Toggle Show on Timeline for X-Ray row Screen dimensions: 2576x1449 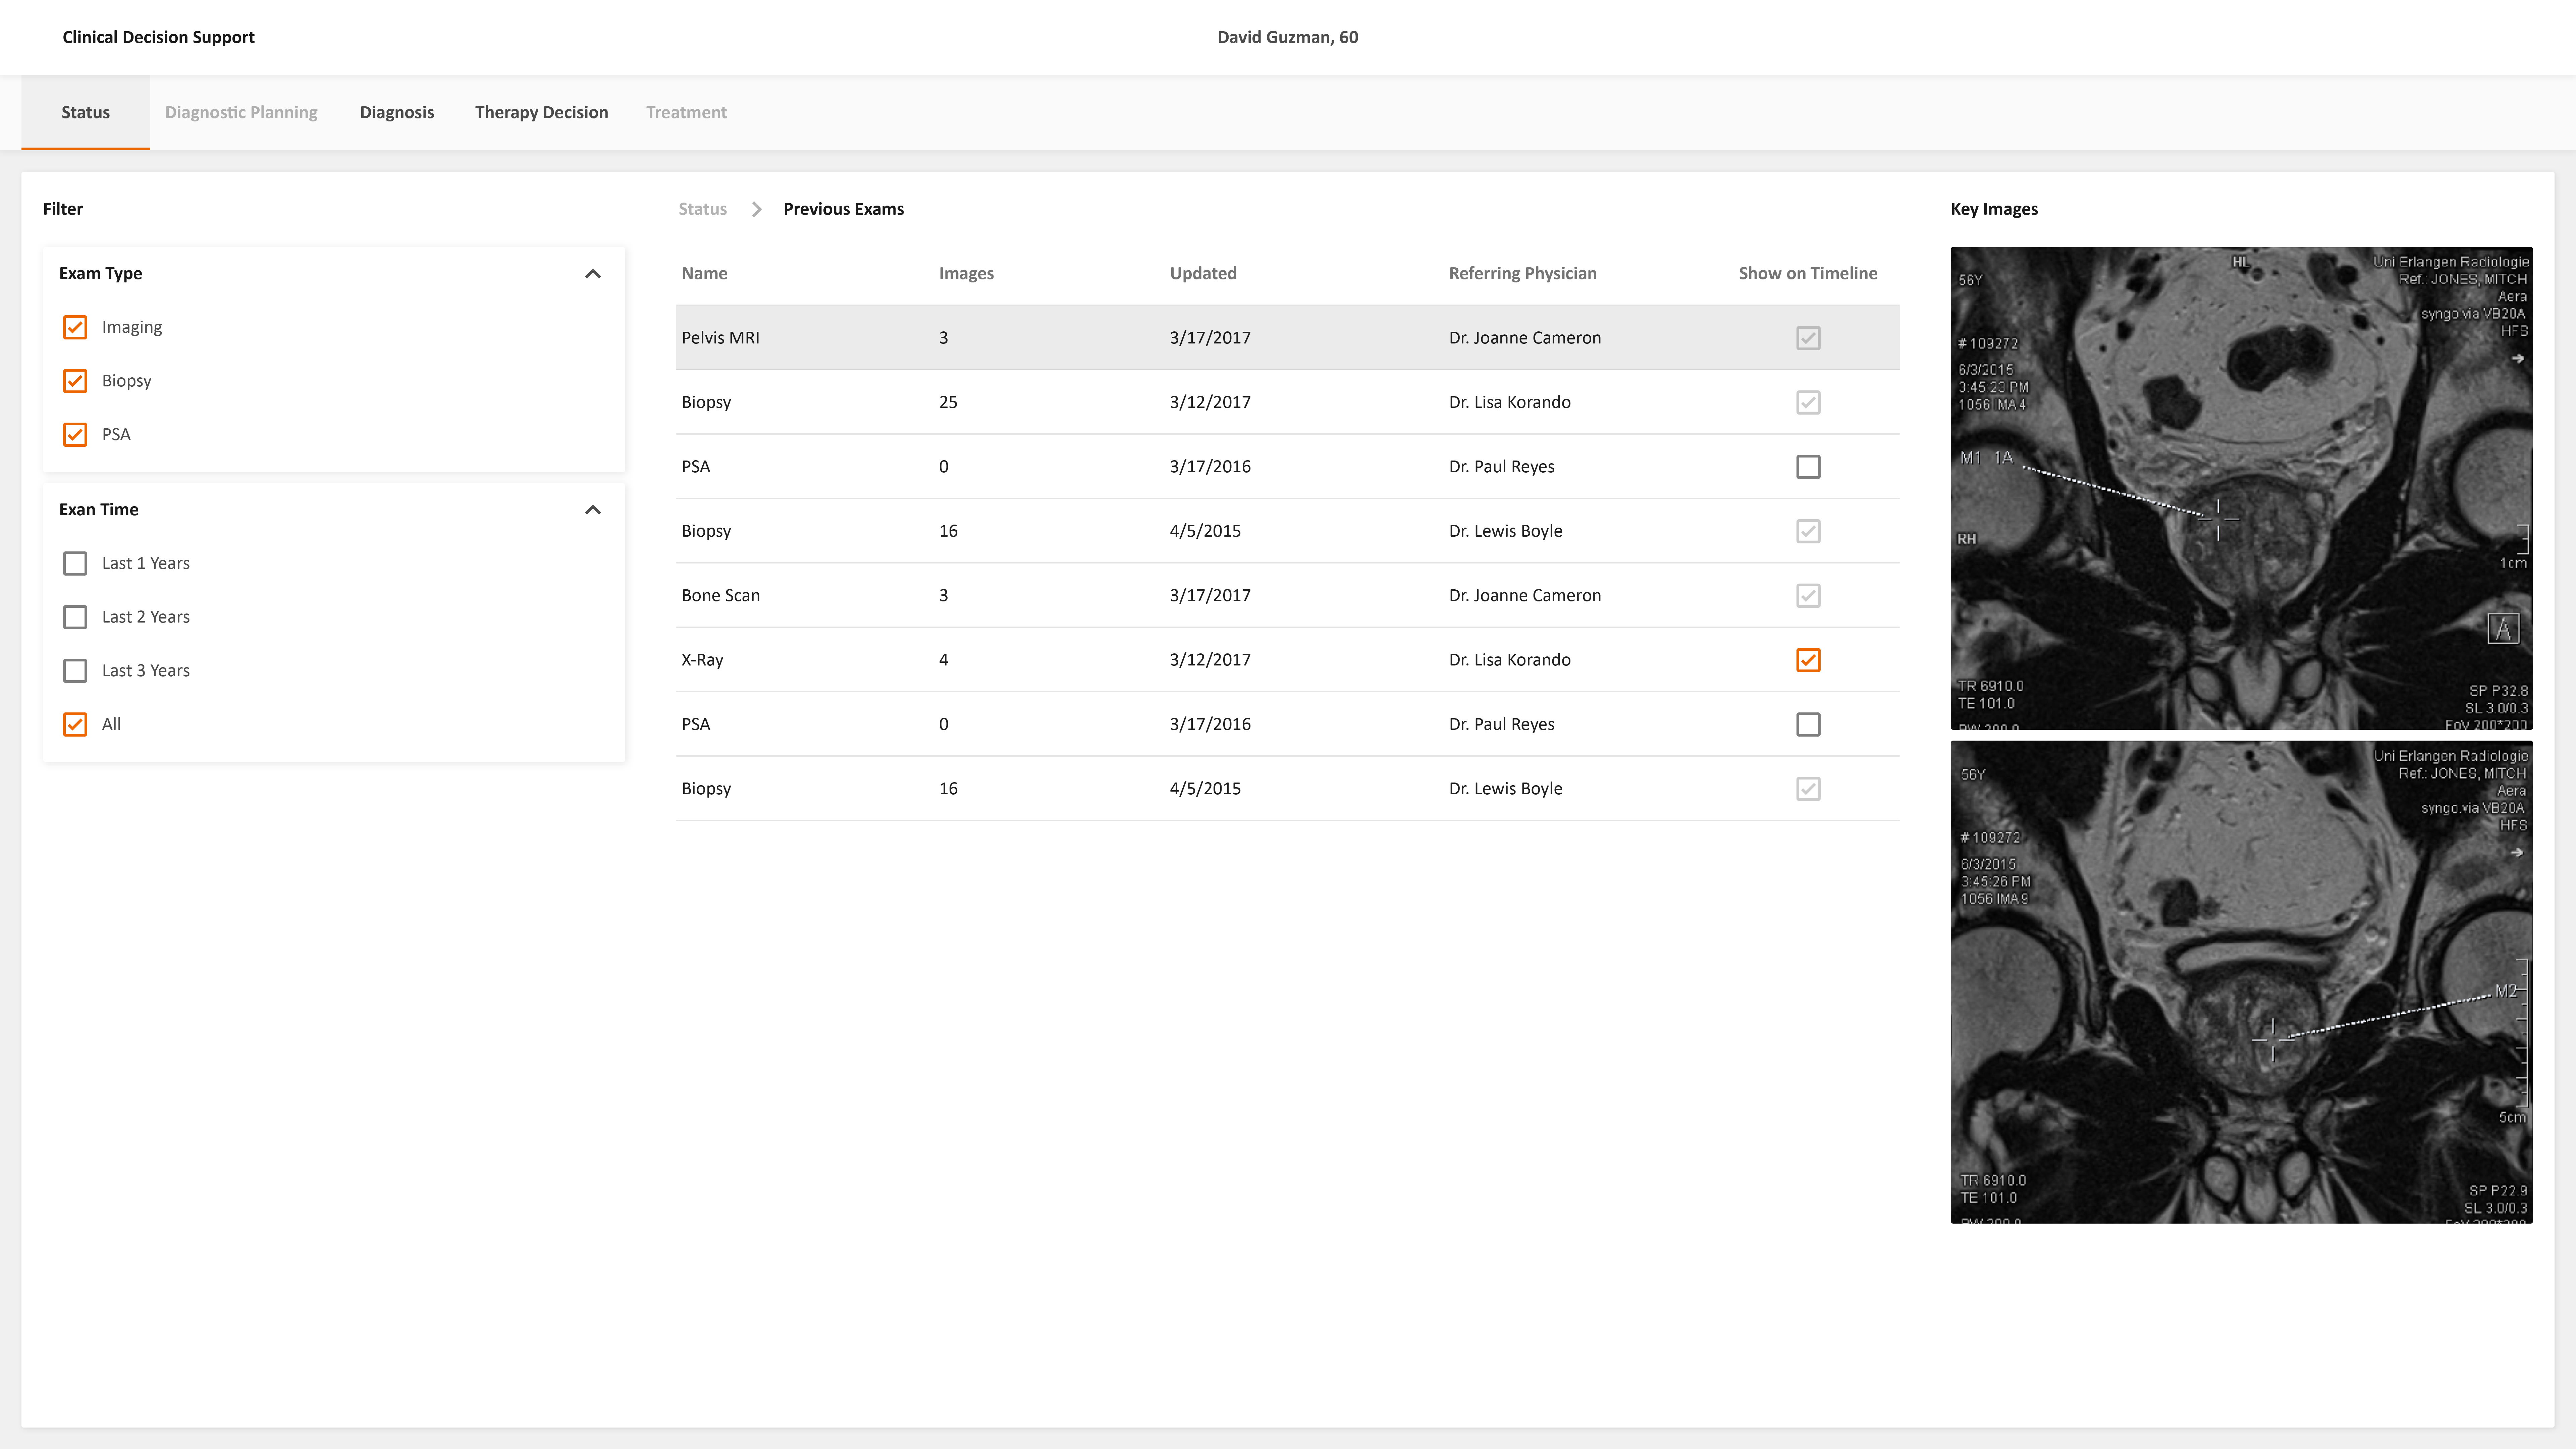tap(1808, 660)
